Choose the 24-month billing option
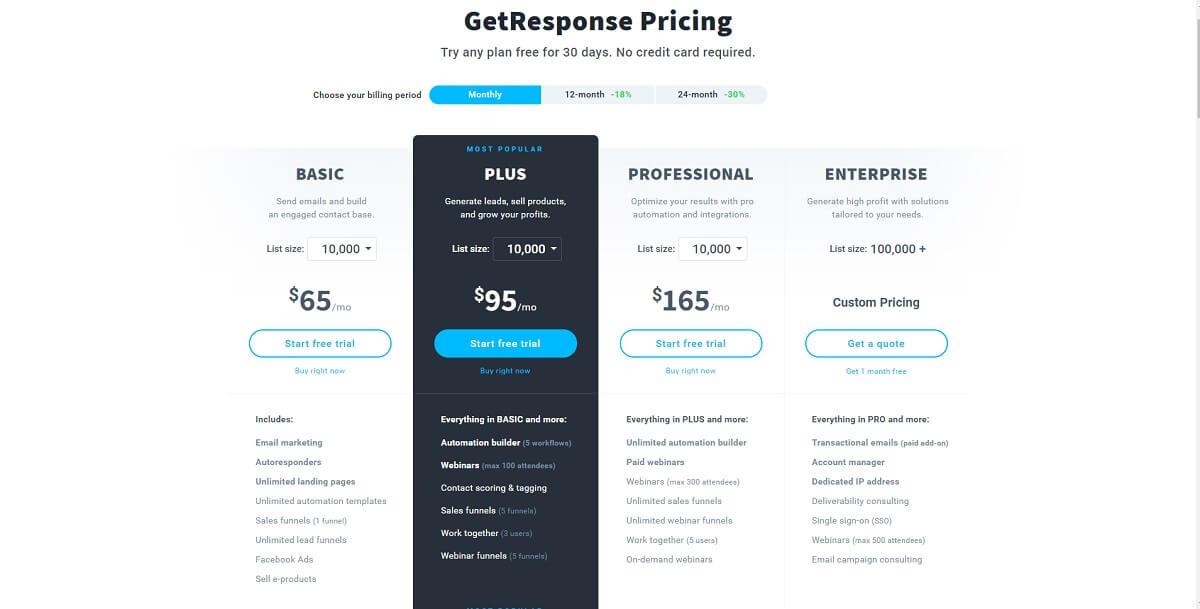The height and width of the screenshot is (609, 1200). pos(711,95)
